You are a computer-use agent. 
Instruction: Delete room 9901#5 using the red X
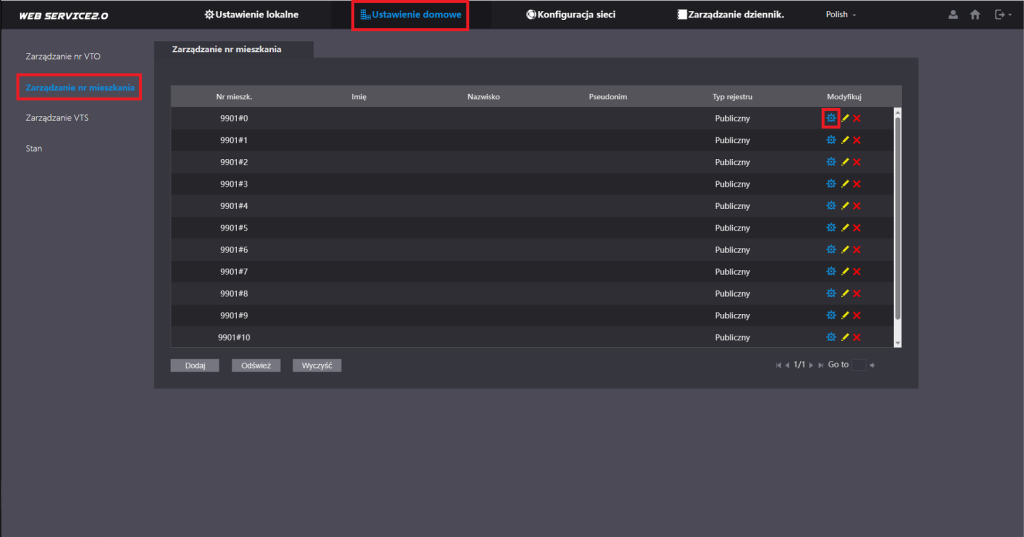tap(857, 228)
